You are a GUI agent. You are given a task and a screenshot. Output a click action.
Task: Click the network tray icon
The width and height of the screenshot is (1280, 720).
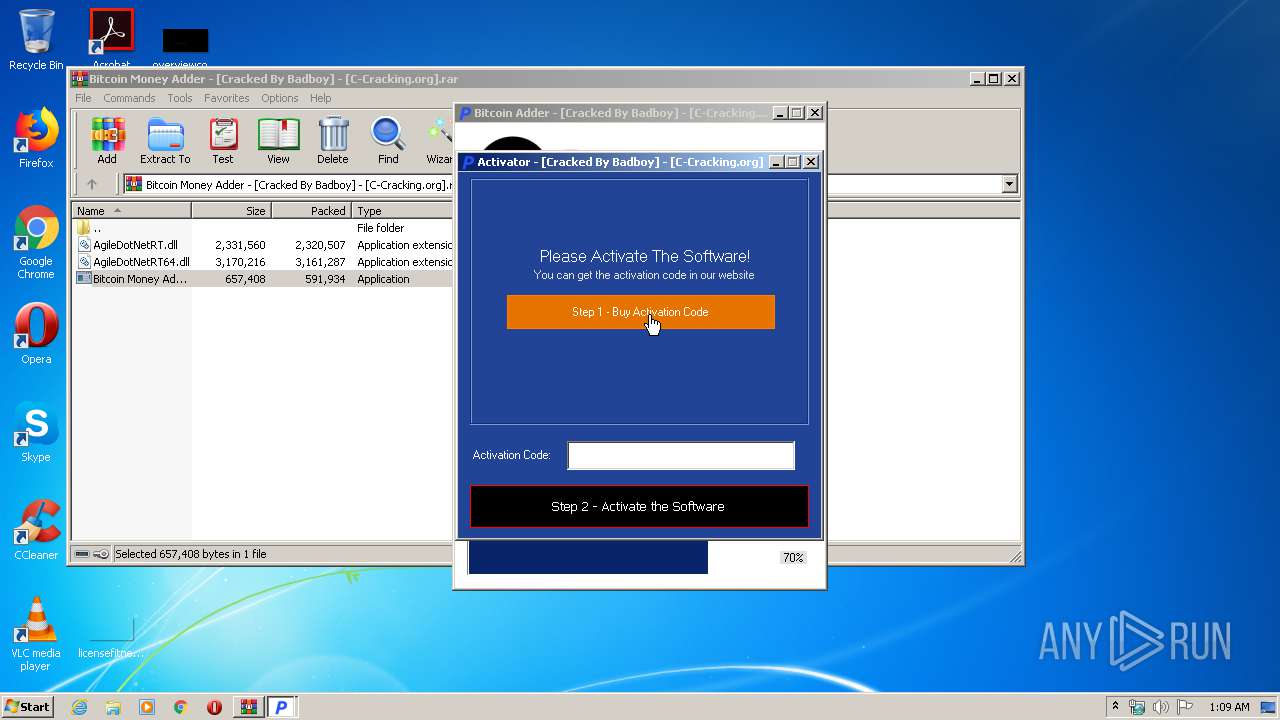pos(1137,707)
